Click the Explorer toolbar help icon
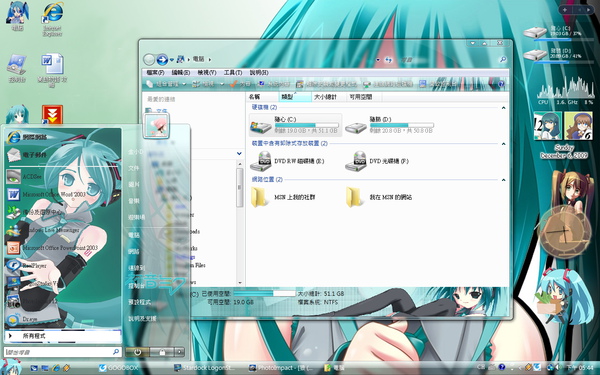Image resolution: width=600 pixels, height=375 pixels. tap(501, 84)
